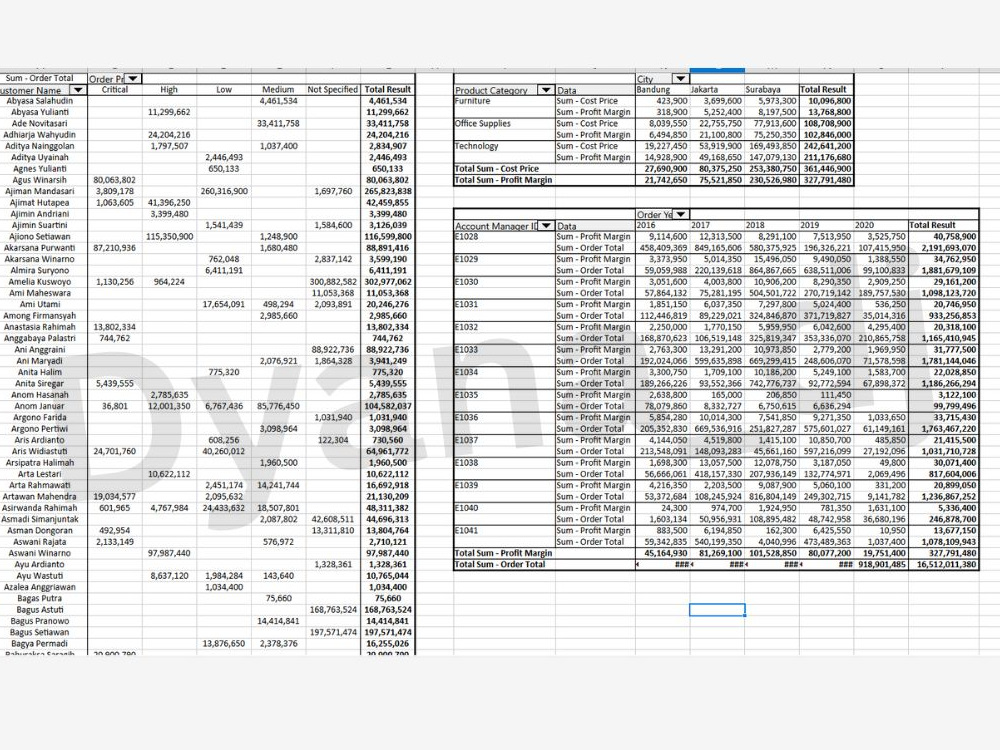Click the 'Bandung' column header
The height and width of the screenshot is (750, 1000).
pos(662,90)
